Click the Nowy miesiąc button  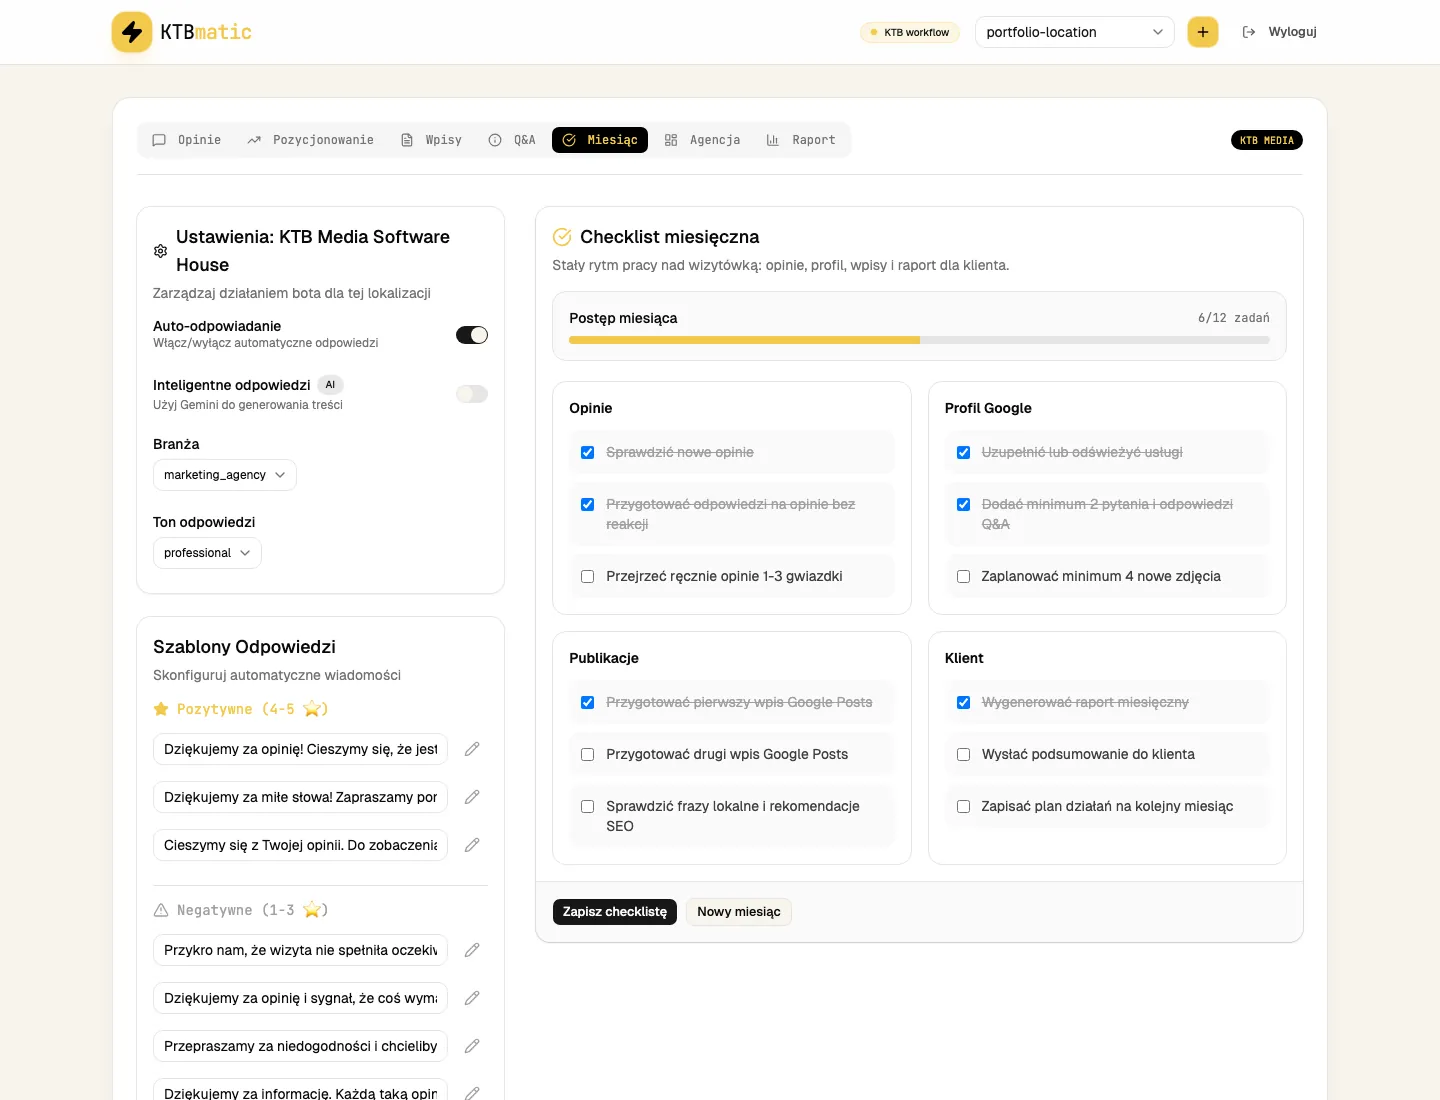click(x=739, y=912)
